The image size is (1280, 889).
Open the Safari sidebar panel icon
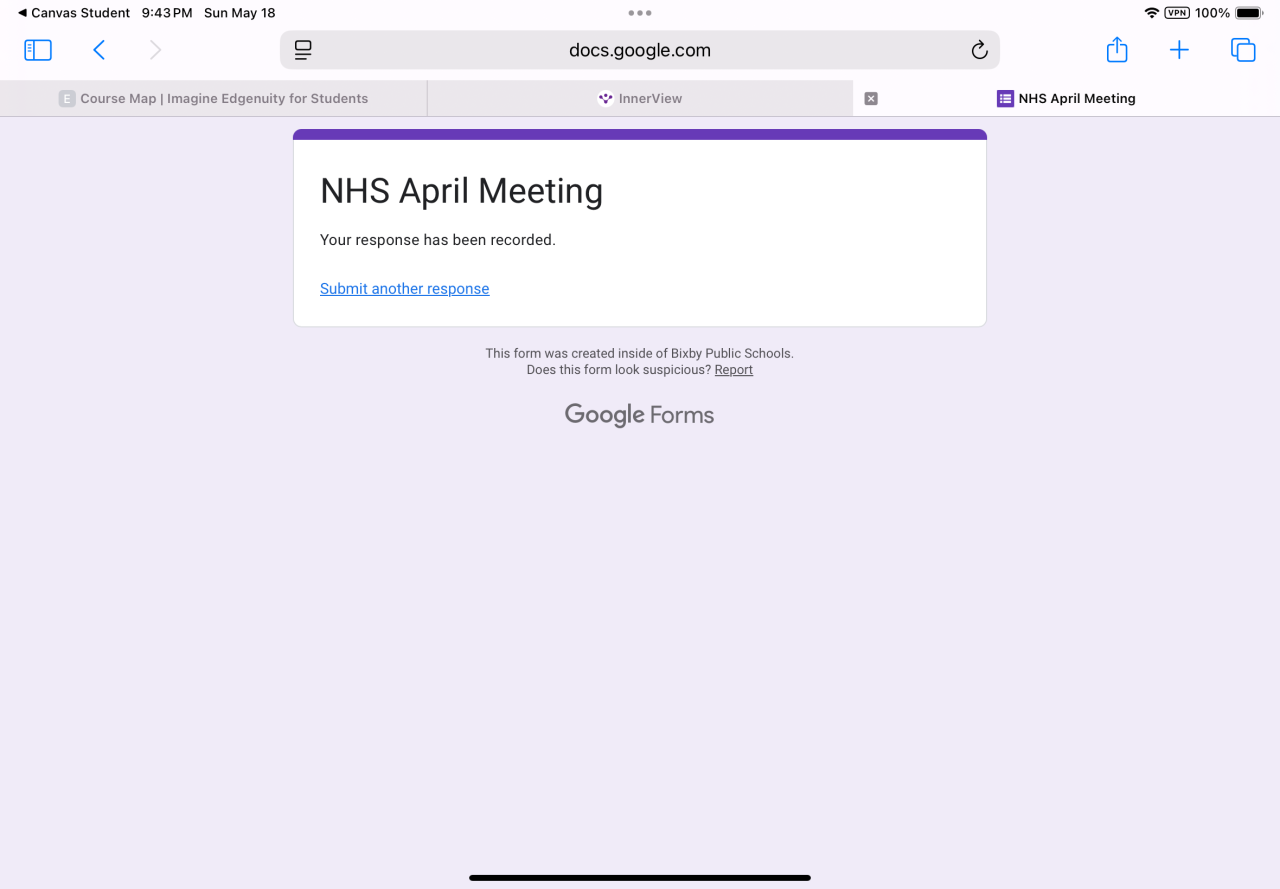[38, 50]
